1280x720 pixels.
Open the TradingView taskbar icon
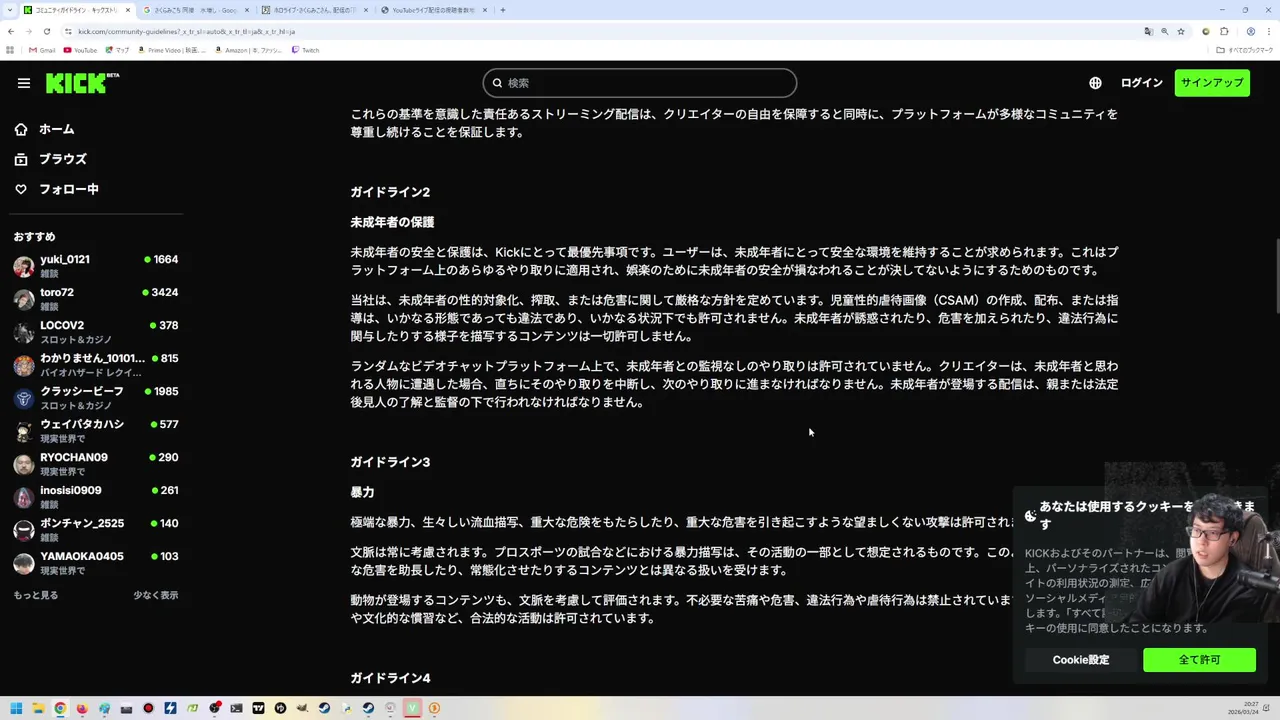[258, 708]
